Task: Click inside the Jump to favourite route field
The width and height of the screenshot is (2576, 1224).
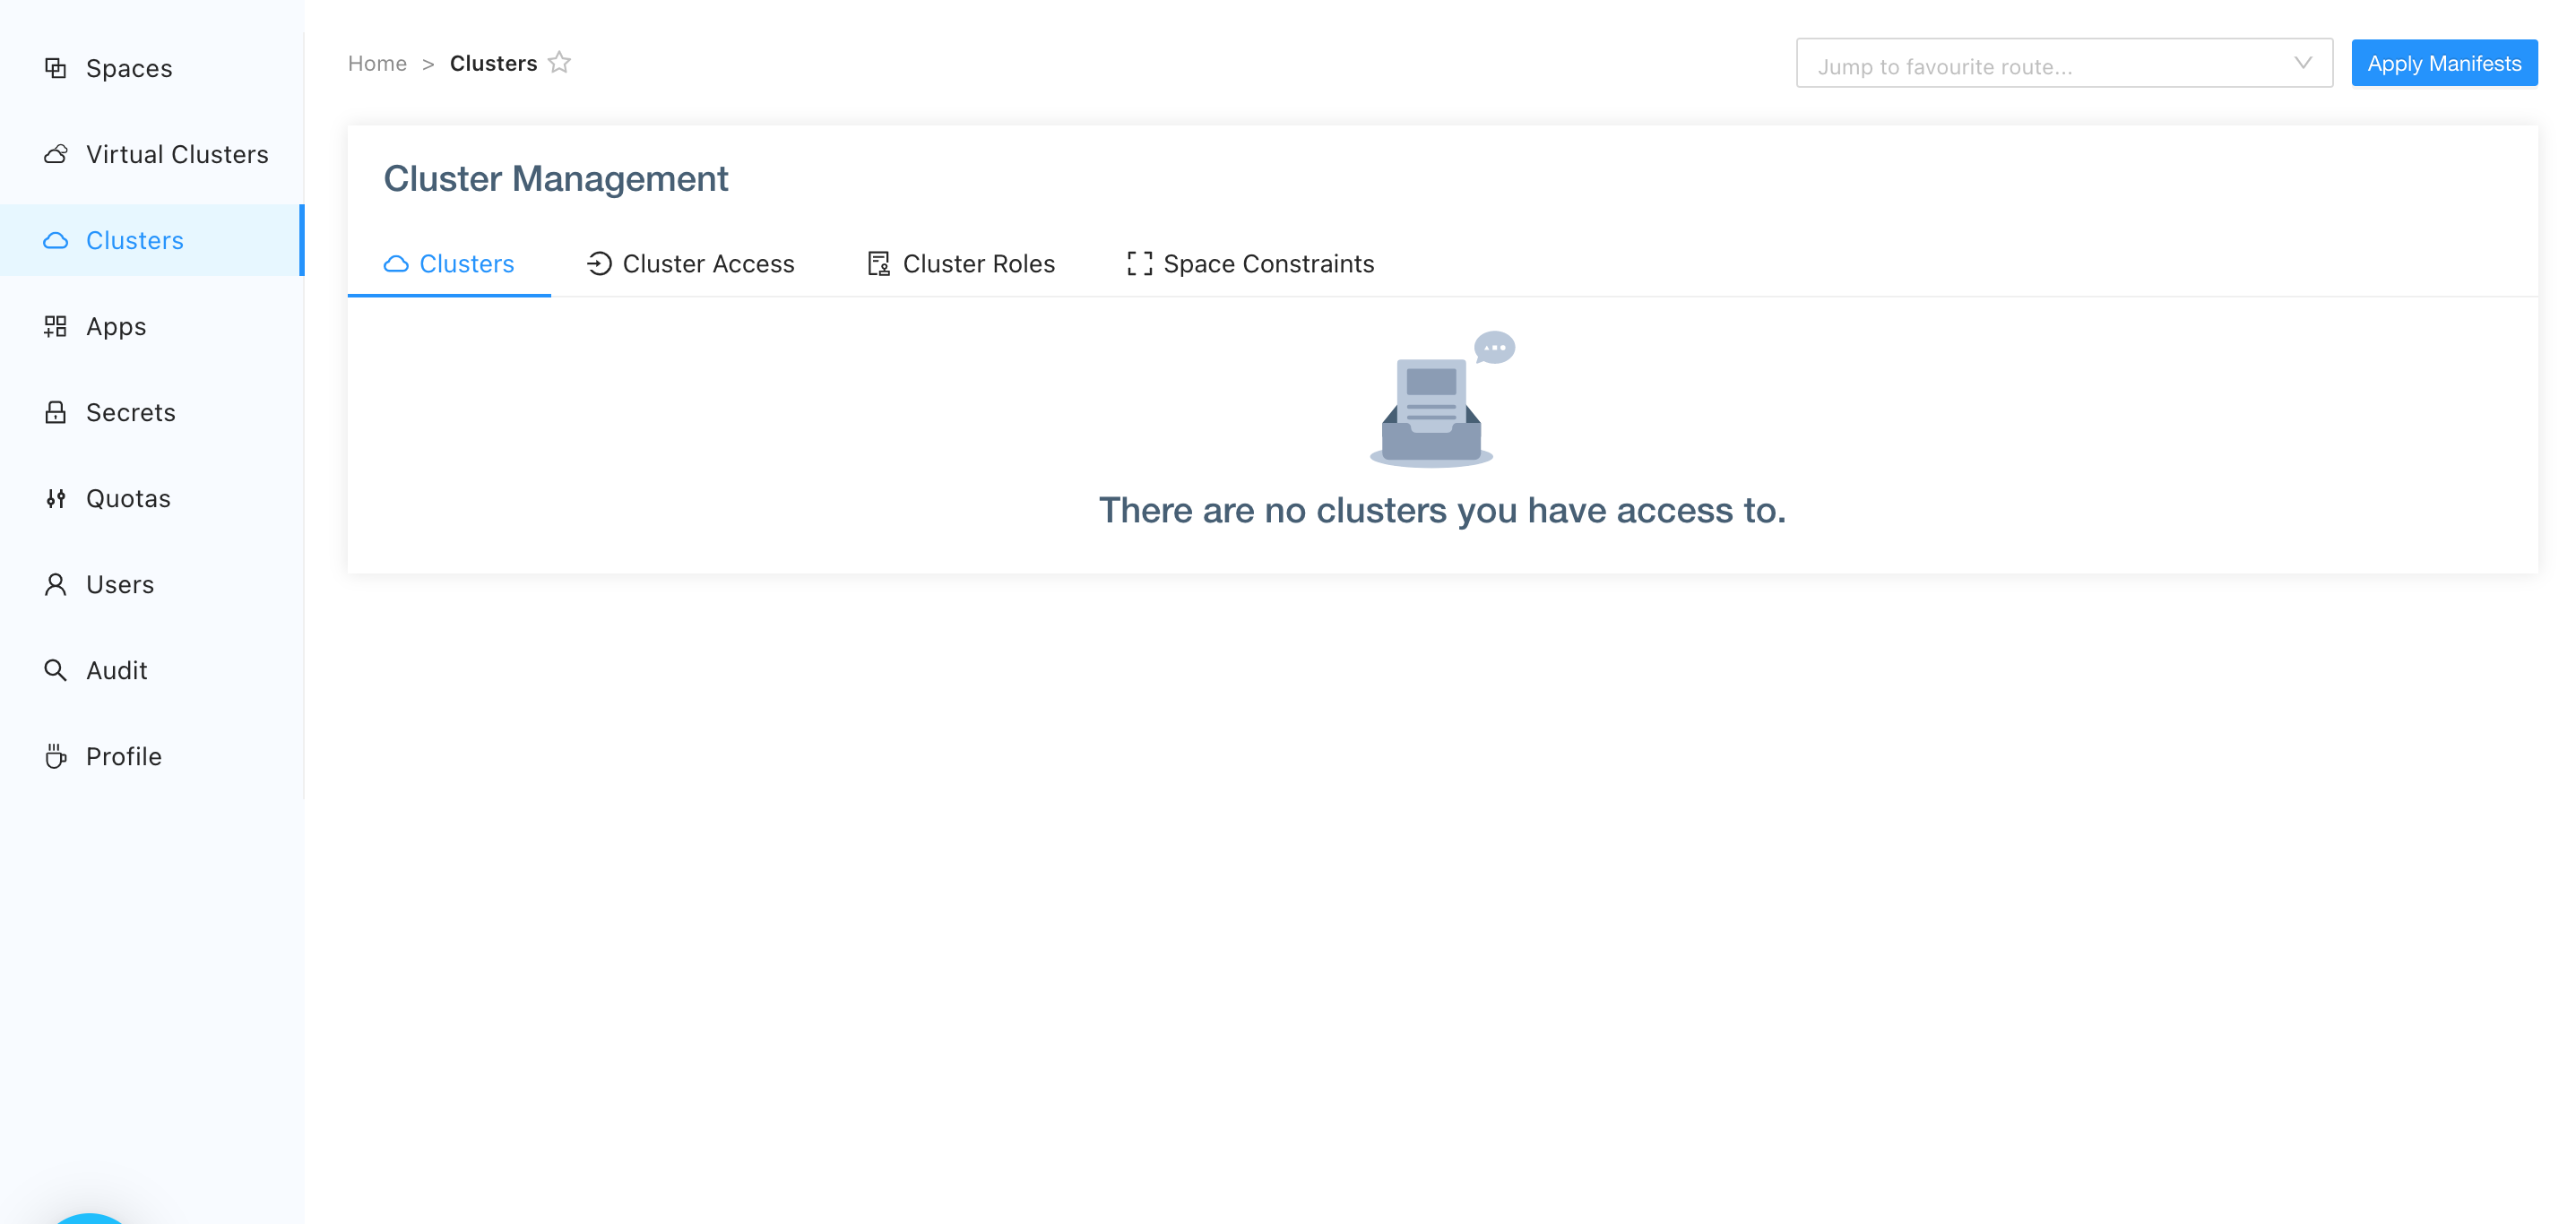Action: [2000, 63]
